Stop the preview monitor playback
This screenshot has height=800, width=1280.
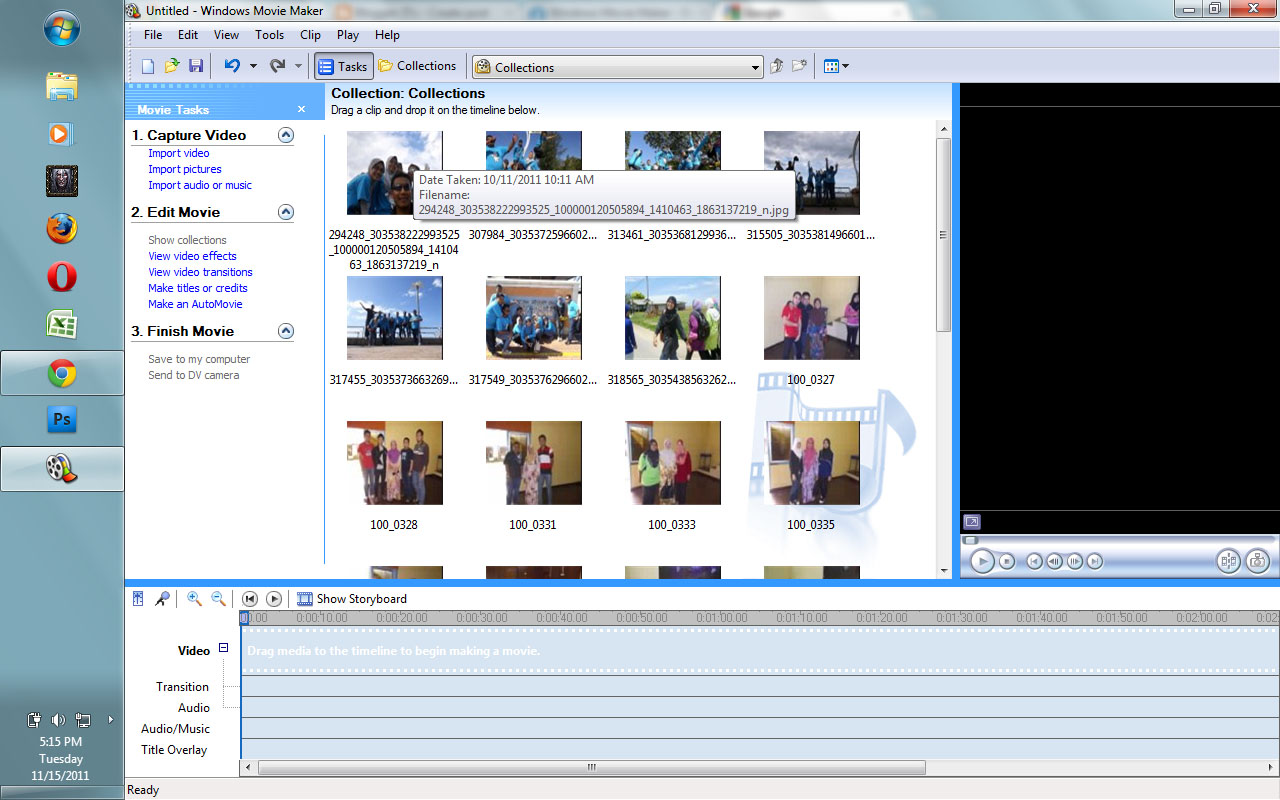pyautogui.click(x=1007, y=561)
